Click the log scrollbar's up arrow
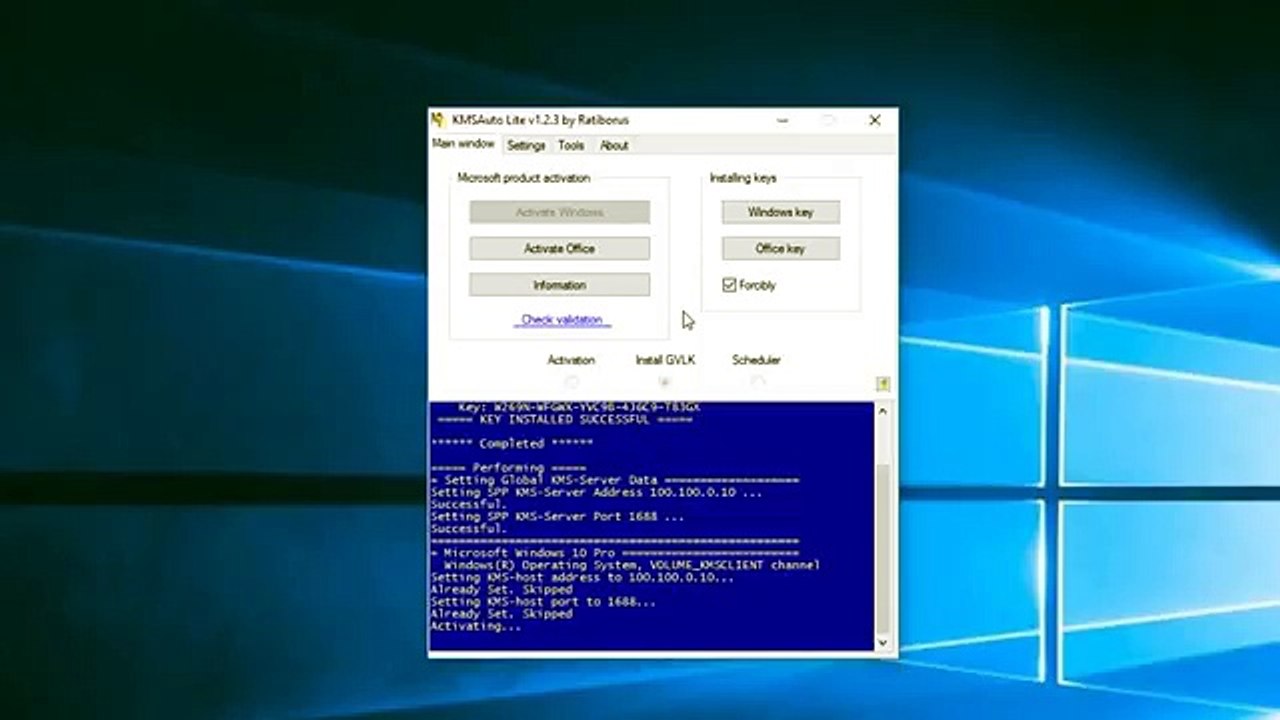This screenshot has height=720, width=1280. (x=882, y=411)
